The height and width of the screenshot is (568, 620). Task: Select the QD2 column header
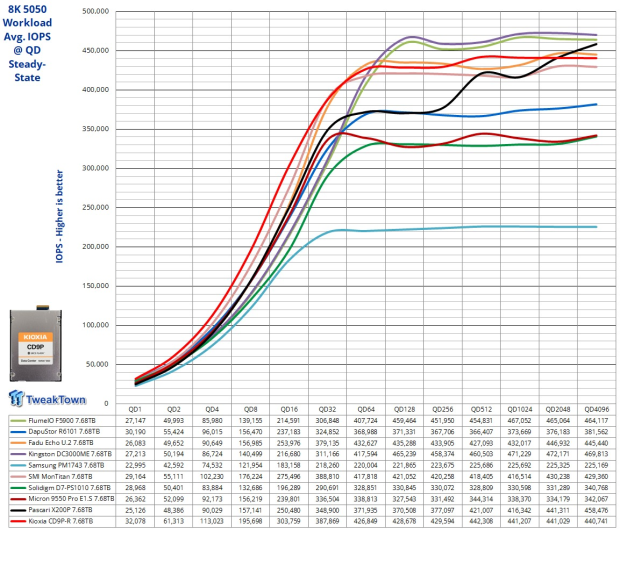pos(174,409)
